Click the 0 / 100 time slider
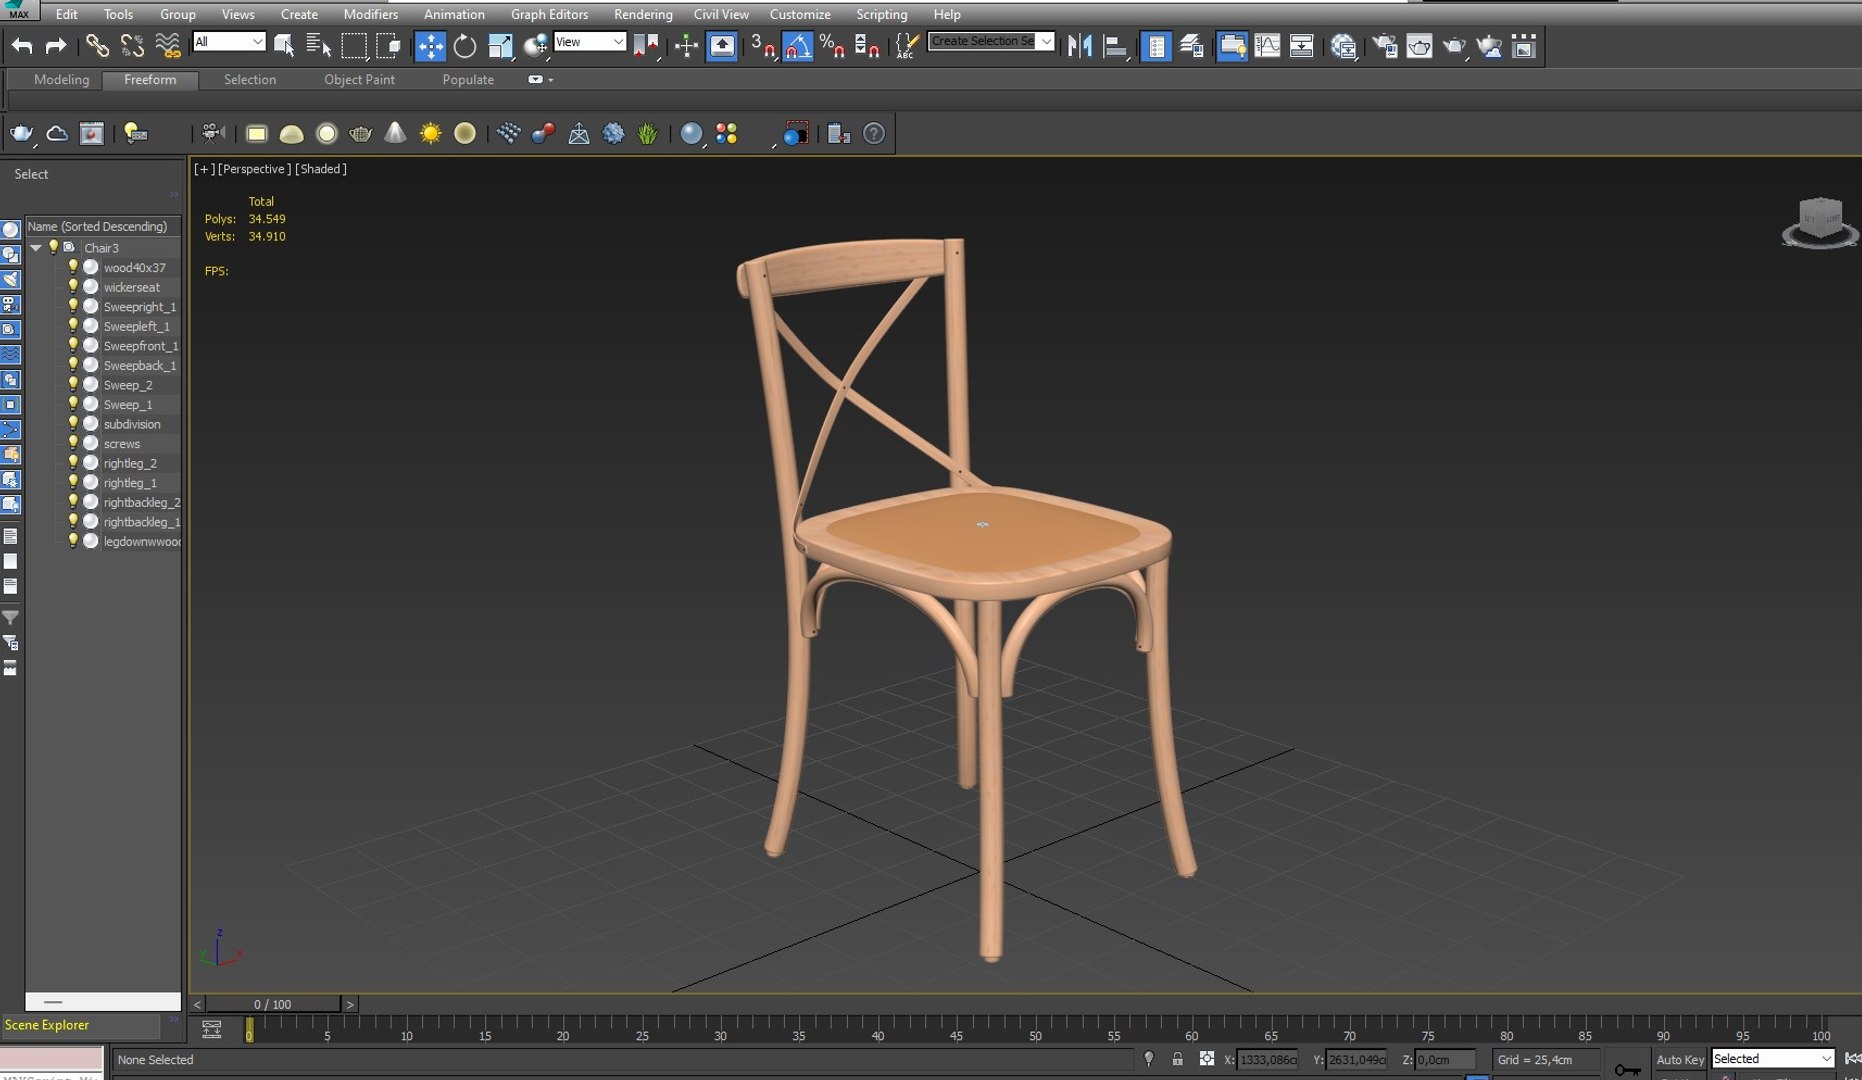 [x=273, y=1004]
